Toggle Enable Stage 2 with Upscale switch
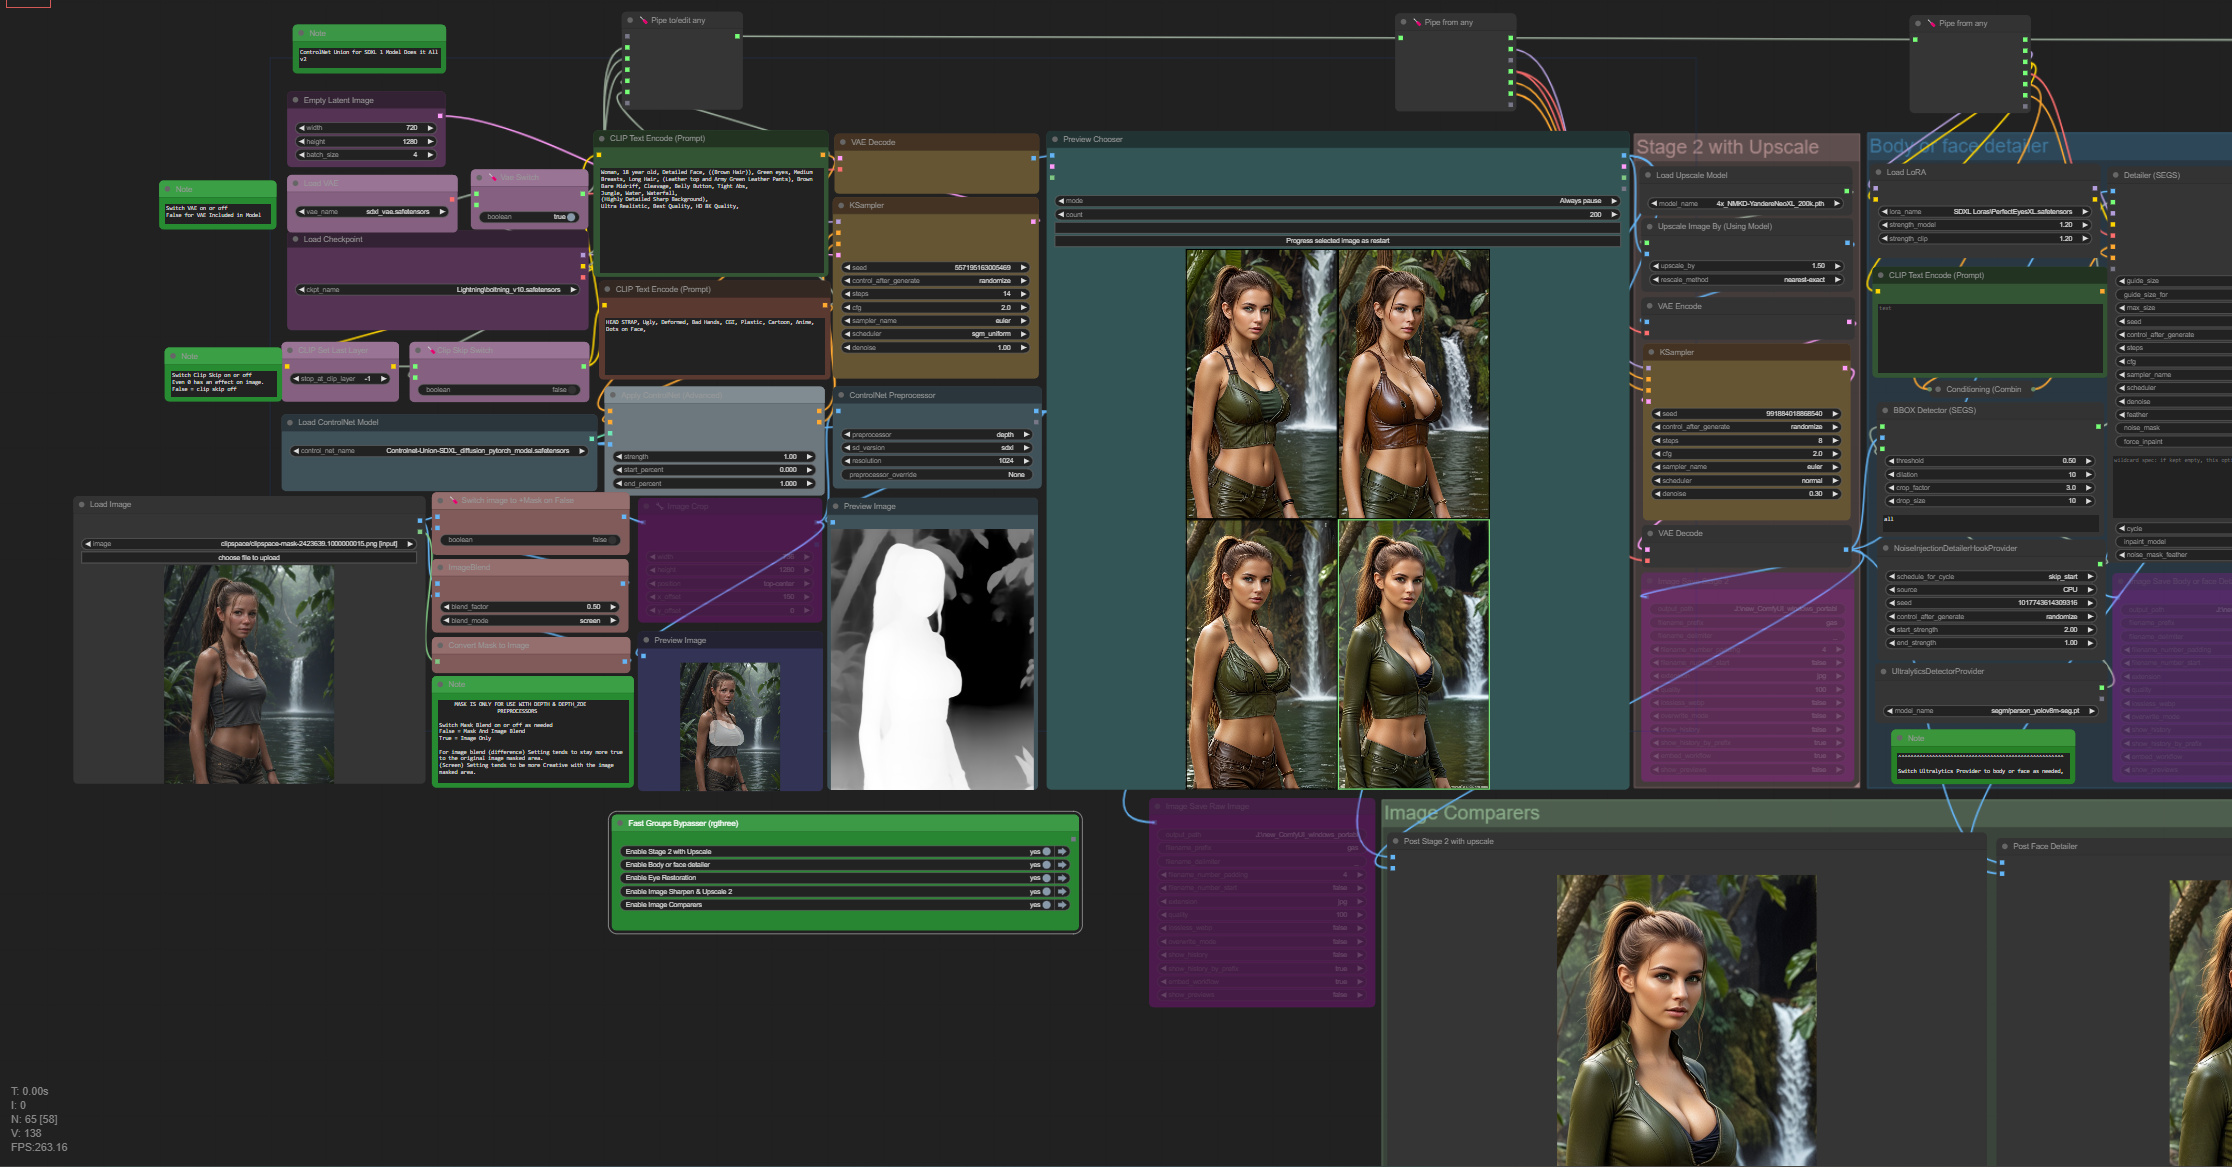The height and width of the screenshot is (1167, 2232). click(1046, 852)
